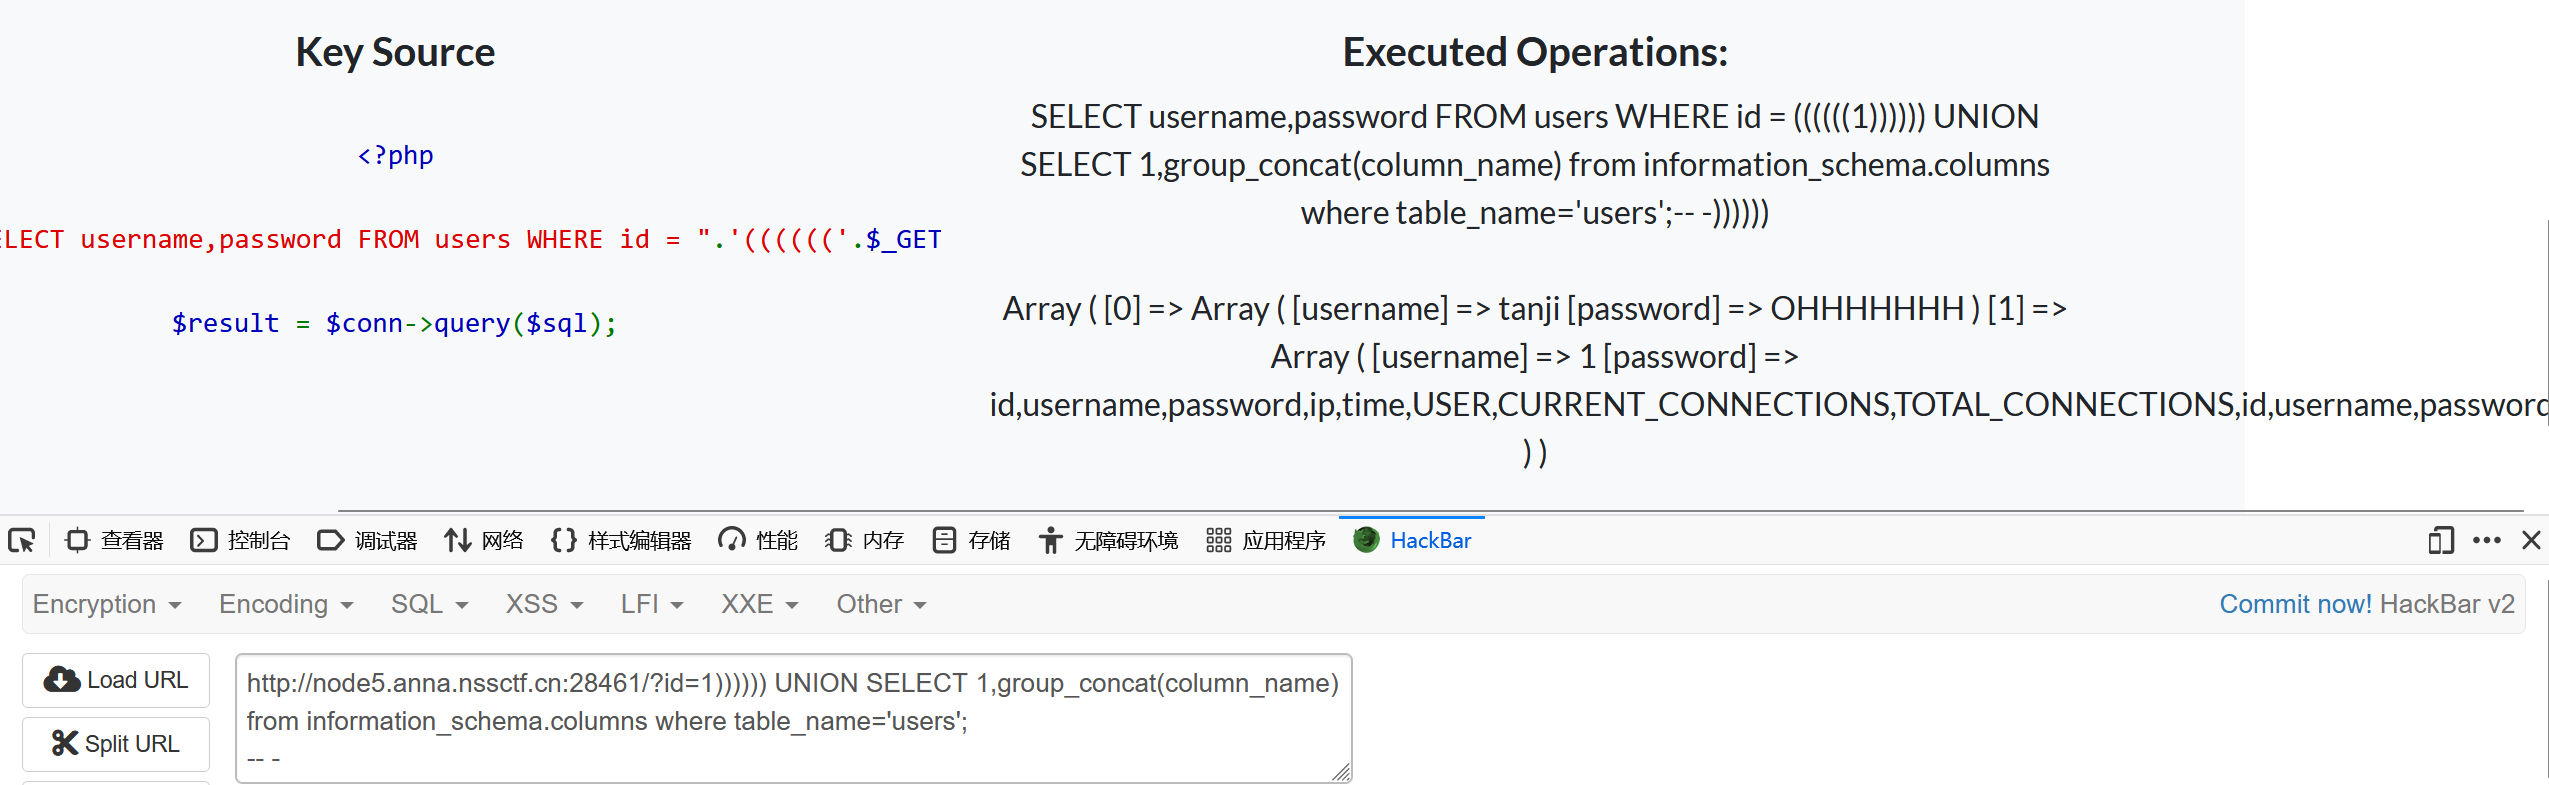Open the 应用程序 Application tab
The image size is (2549, 785).
[1266, 541]
